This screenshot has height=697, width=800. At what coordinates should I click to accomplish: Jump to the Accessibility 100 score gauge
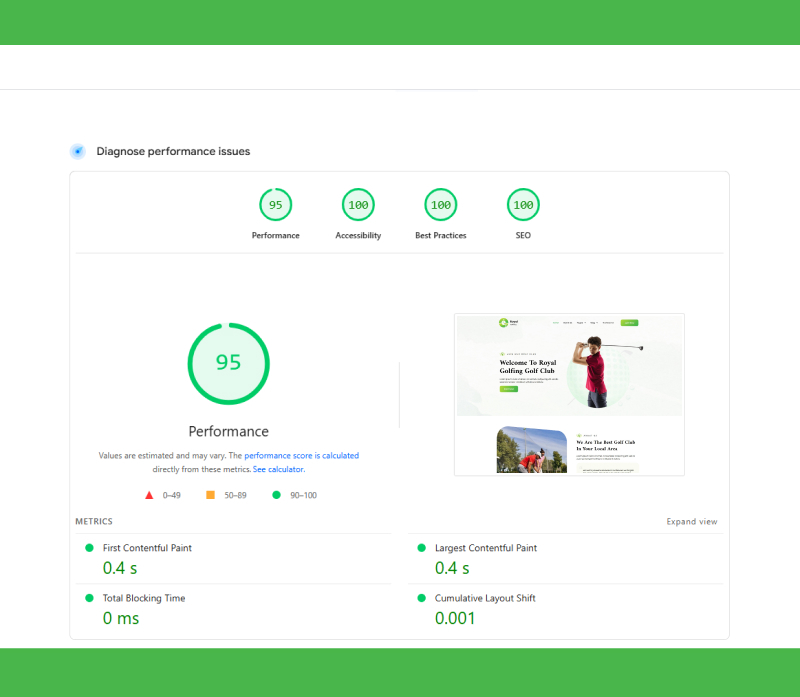(358, 205)
